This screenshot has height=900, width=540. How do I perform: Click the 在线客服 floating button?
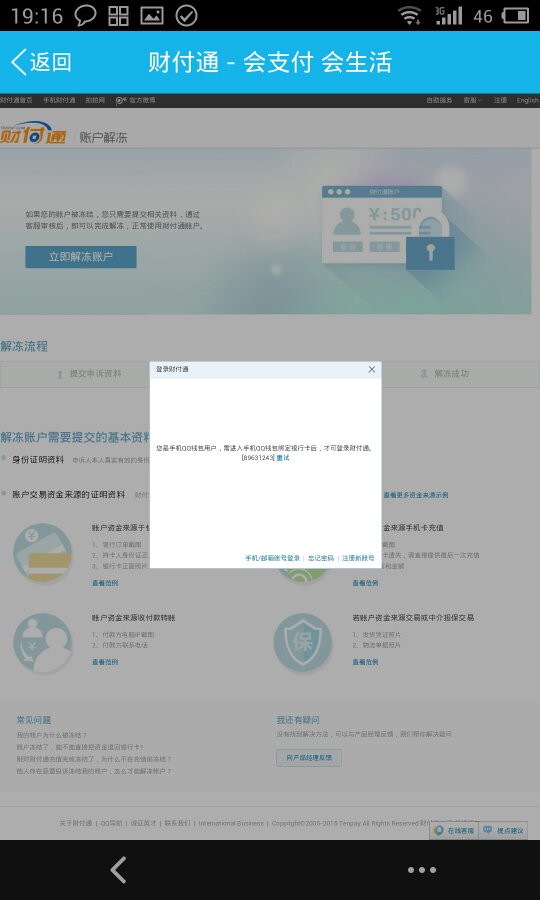click(454, 831)
